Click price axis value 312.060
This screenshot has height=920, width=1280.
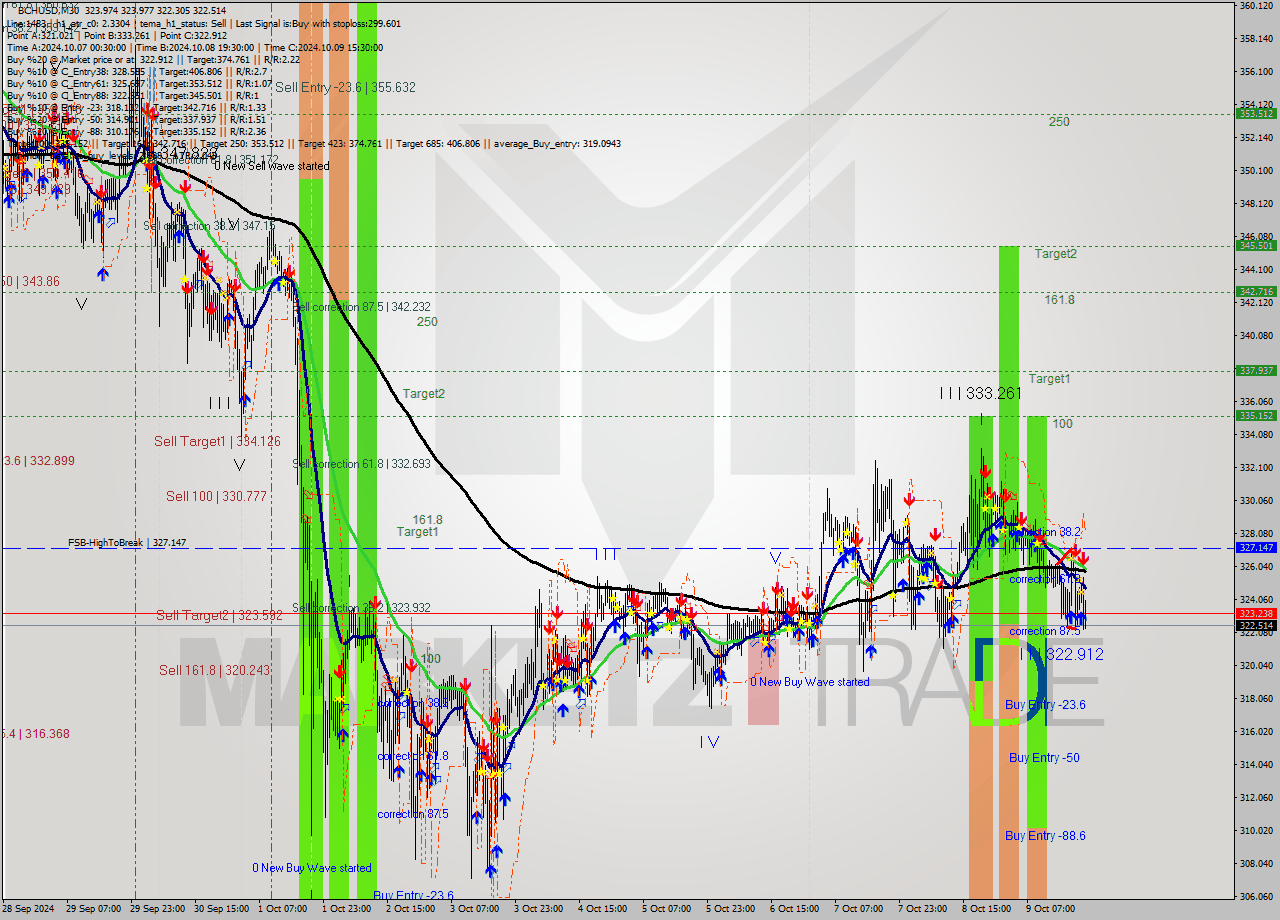coord(1256,797)
